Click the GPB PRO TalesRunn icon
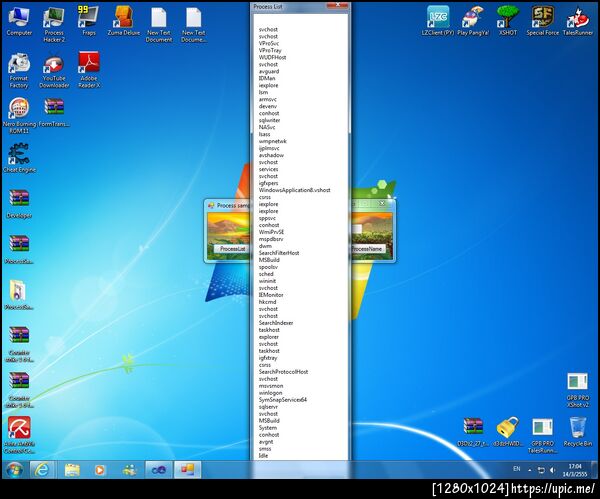 pos(543,435)
